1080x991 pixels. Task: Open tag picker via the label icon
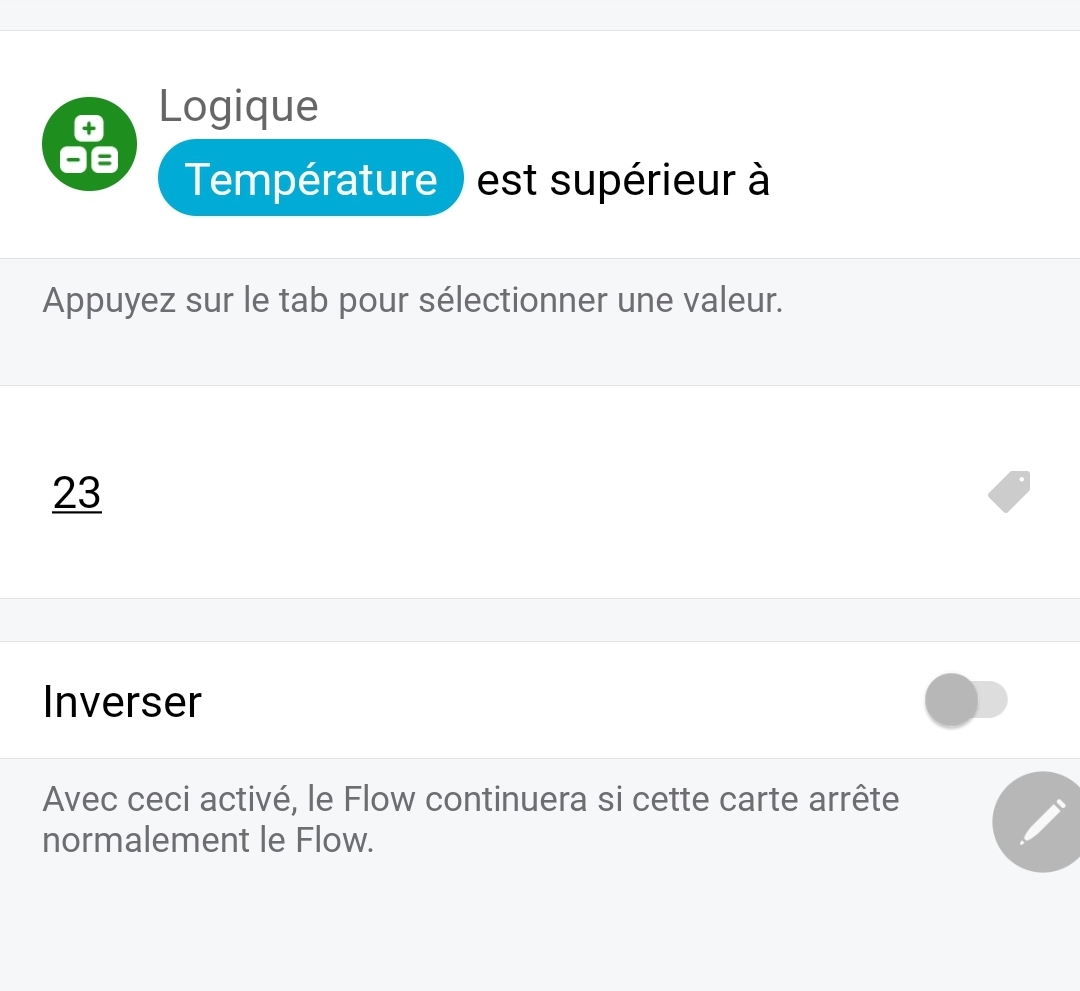1009,492
